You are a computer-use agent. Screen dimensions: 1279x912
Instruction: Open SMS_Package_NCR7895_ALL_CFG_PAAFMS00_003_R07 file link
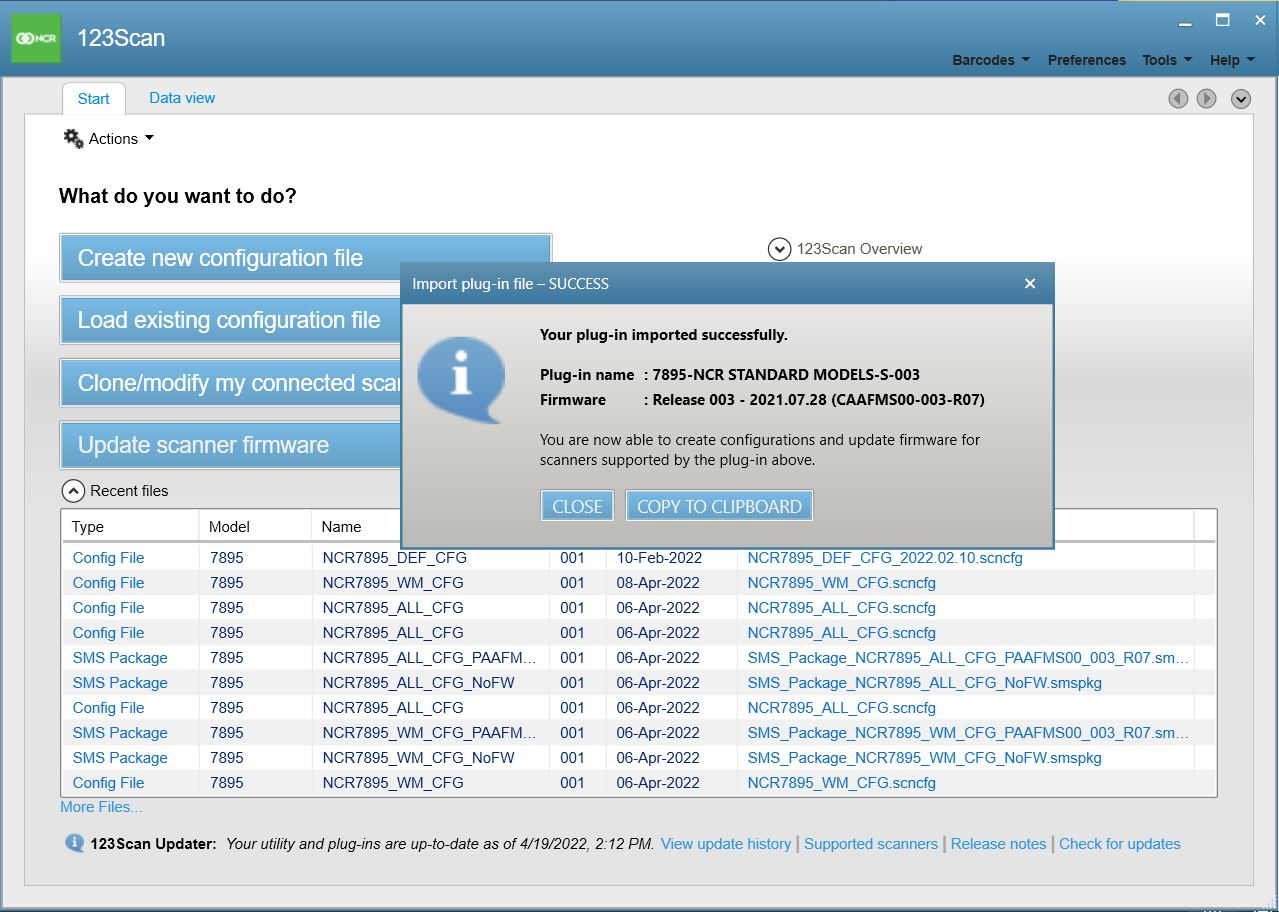point(968,658)
